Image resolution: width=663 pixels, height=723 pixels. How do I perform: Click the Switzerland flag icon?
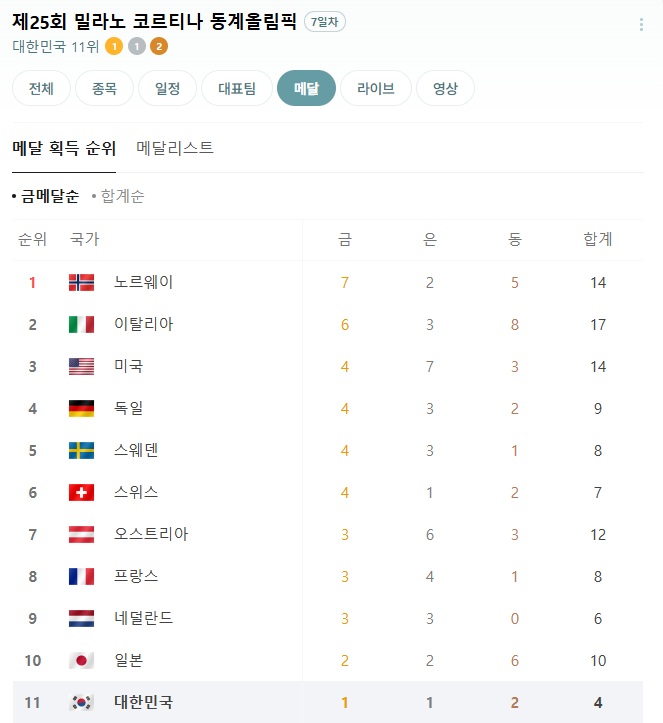[81, 492]
